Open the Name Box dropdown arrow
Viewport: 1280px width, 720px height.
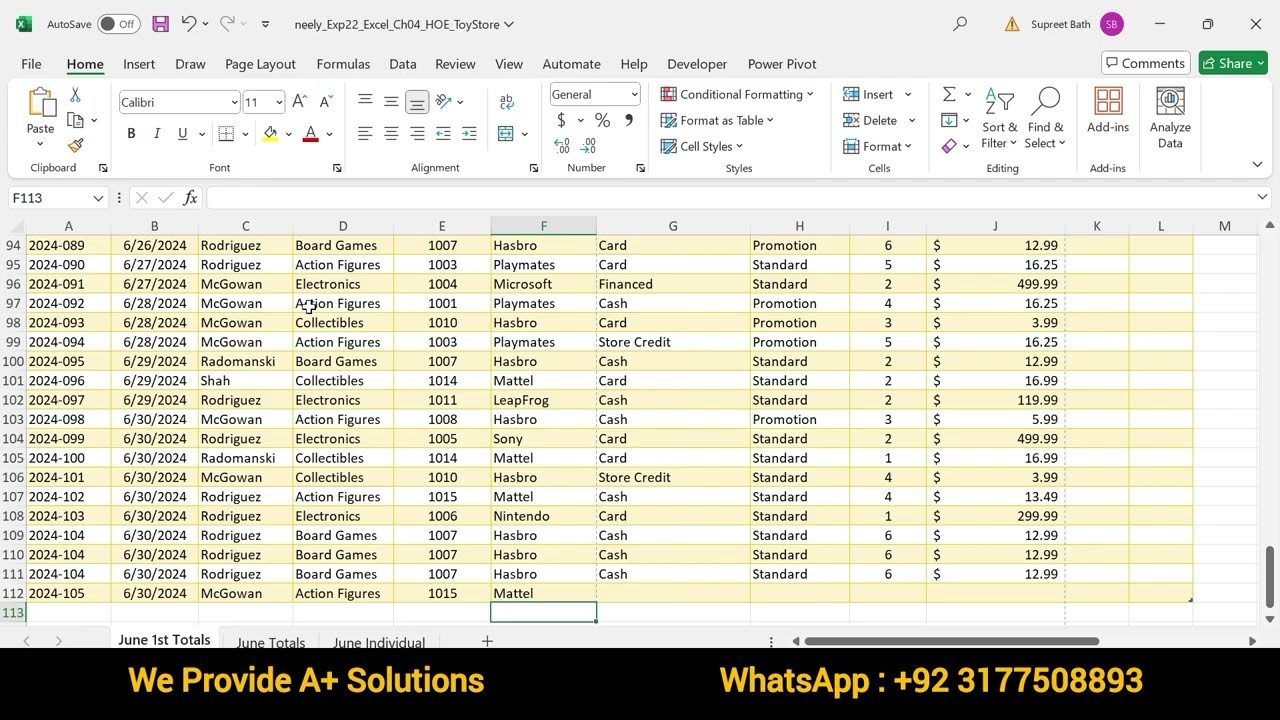(98, 198)
